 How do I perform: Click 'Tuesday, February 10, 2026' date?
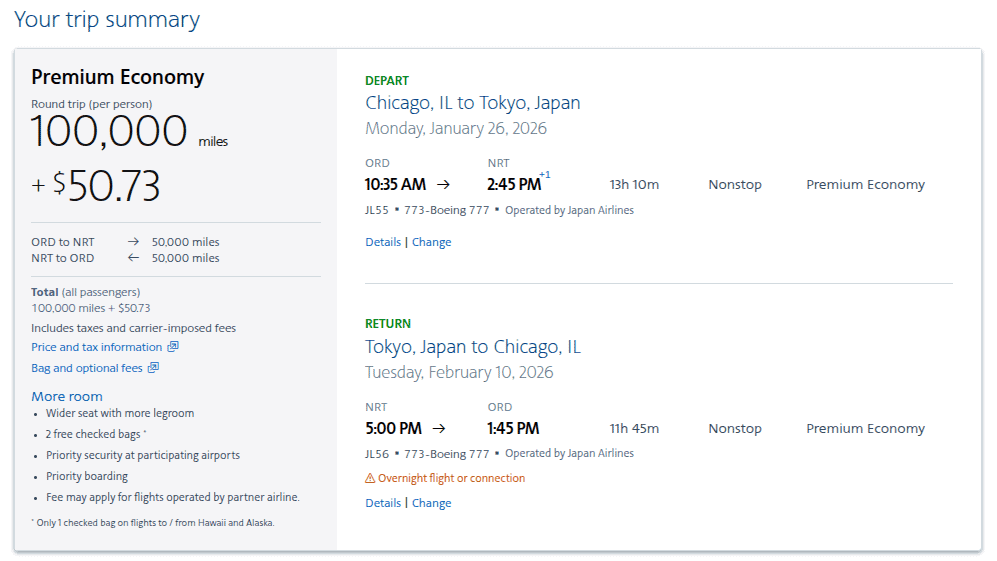pos(459,373)
